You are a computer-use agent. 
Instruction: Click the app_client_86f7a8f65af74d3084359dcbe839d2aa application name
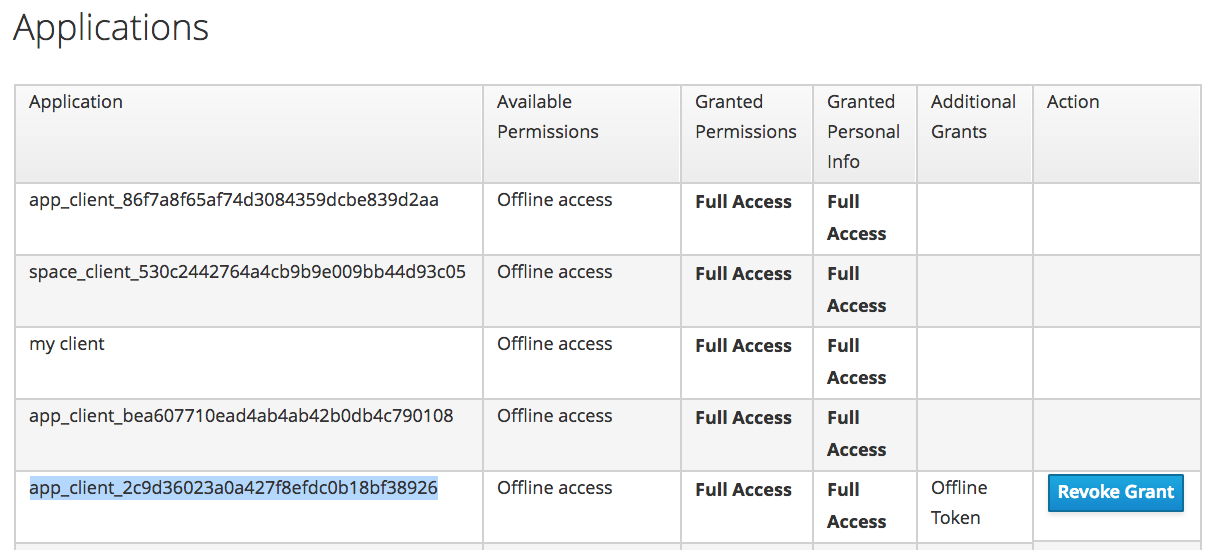tap(233, 200)
